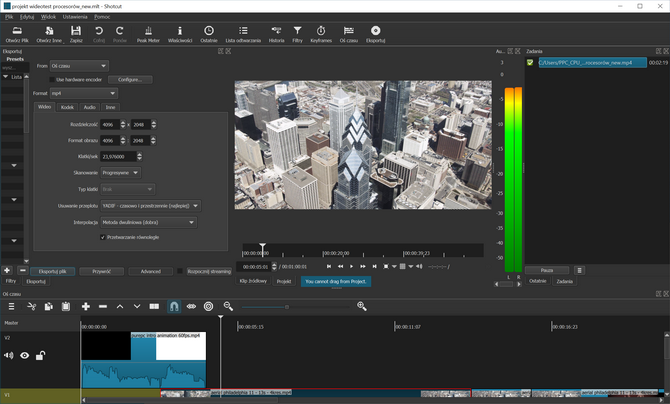Switch to the Kodek tab

point(67,106)
